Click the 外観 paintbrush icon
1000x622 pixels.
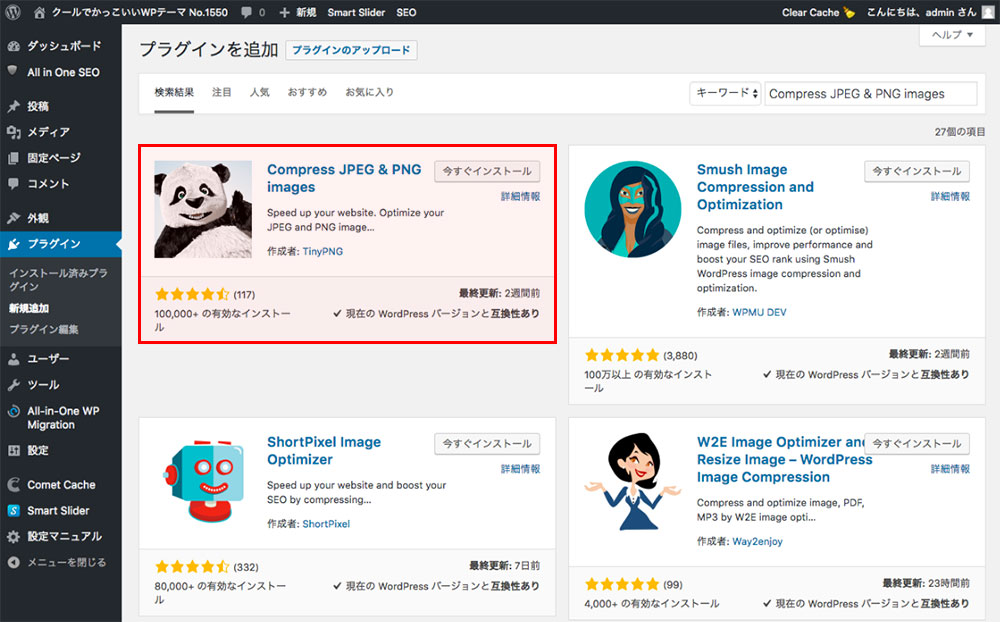13,218
